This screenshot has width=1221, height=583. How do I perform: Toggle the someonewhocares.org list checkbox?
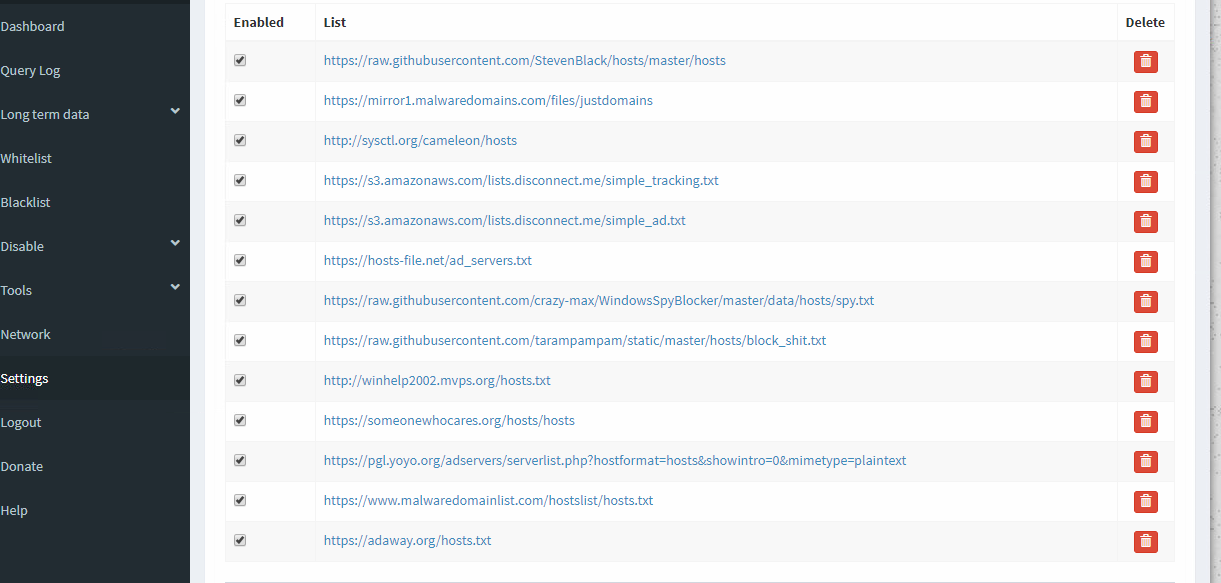(240, 421)
